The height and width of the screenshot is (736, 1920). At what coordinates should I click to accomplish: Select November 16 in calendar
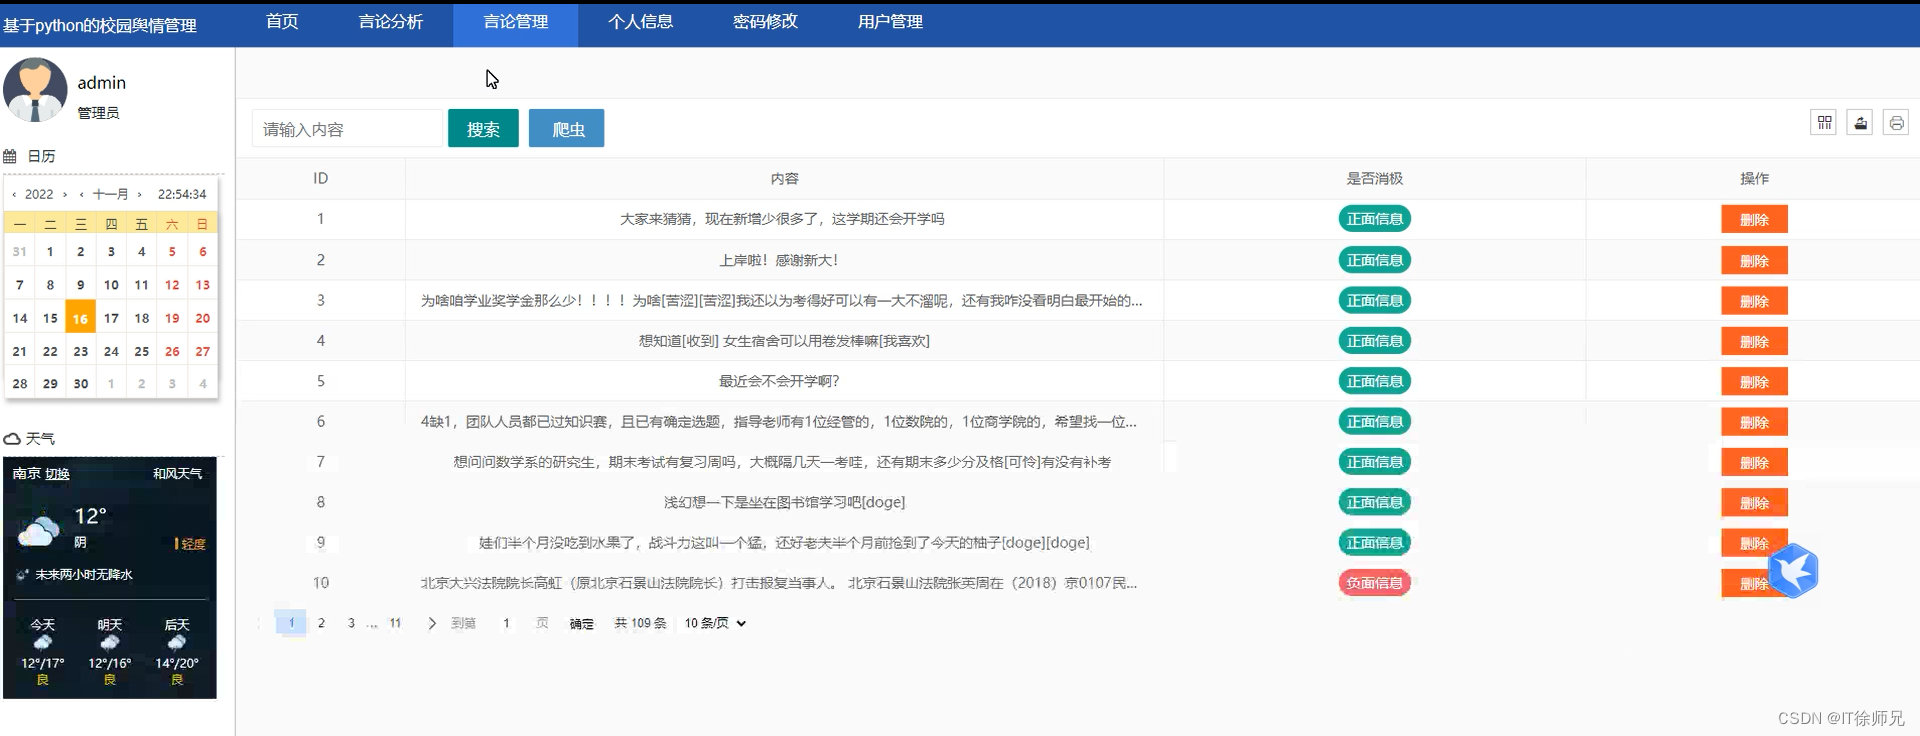[x=80, y=318]
